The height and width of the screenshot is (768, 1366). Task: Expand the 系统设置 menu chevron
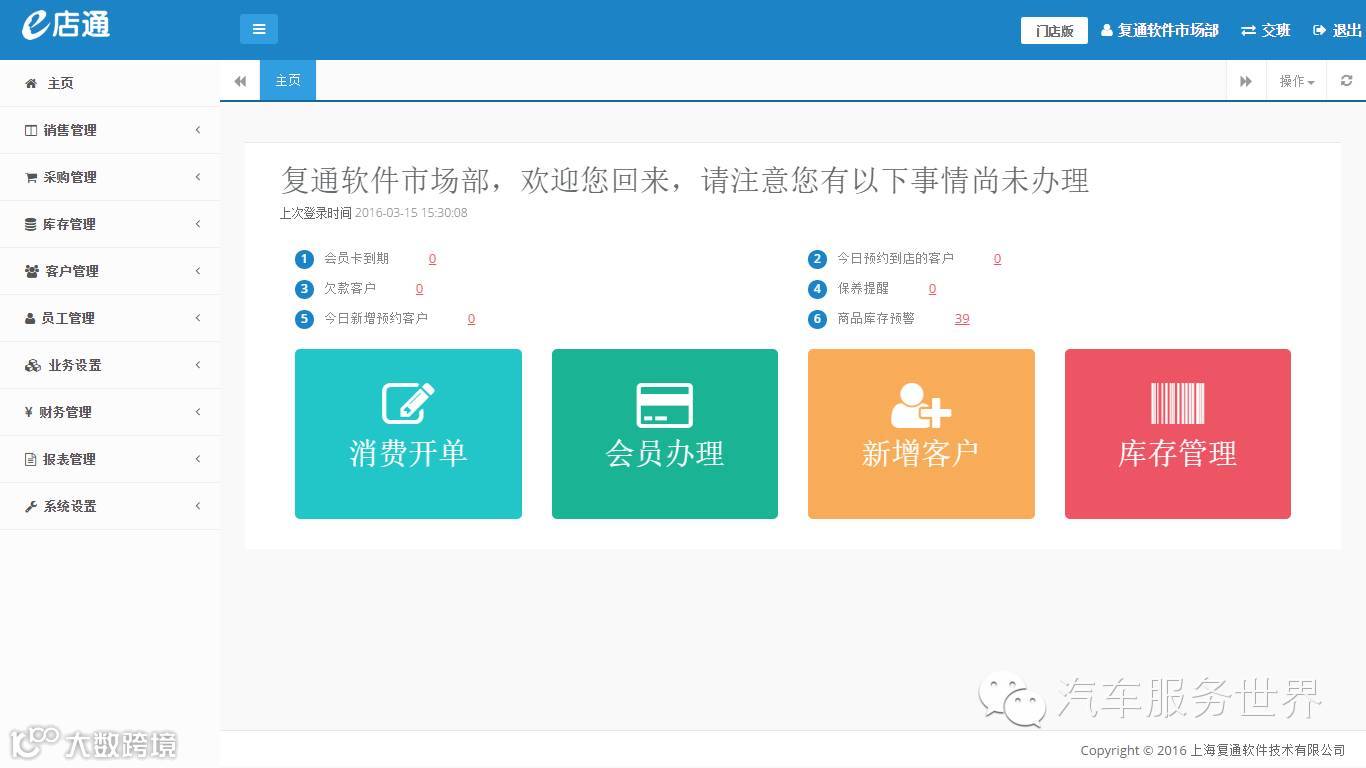198,506
